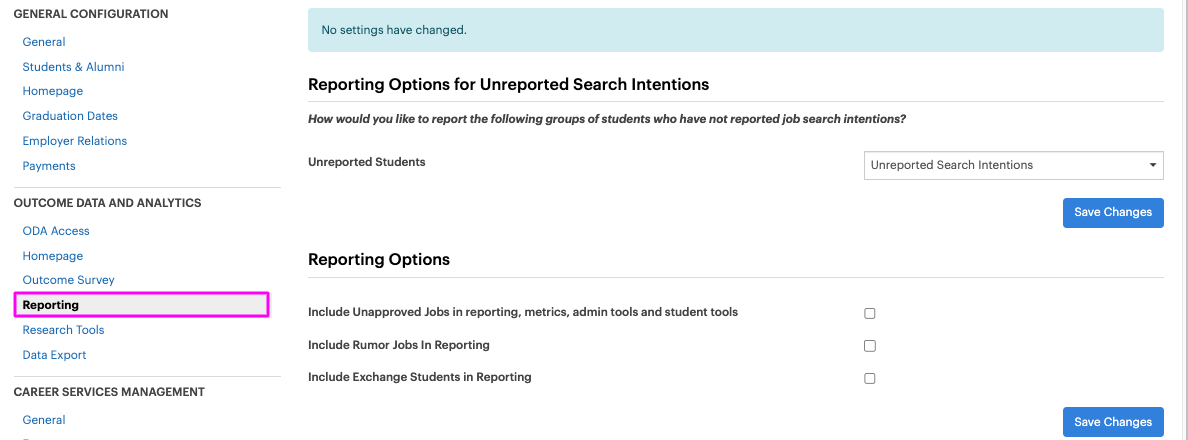Open General under General Configuration
This screenshot has width=1188, height=440.
tap(44, 42)
